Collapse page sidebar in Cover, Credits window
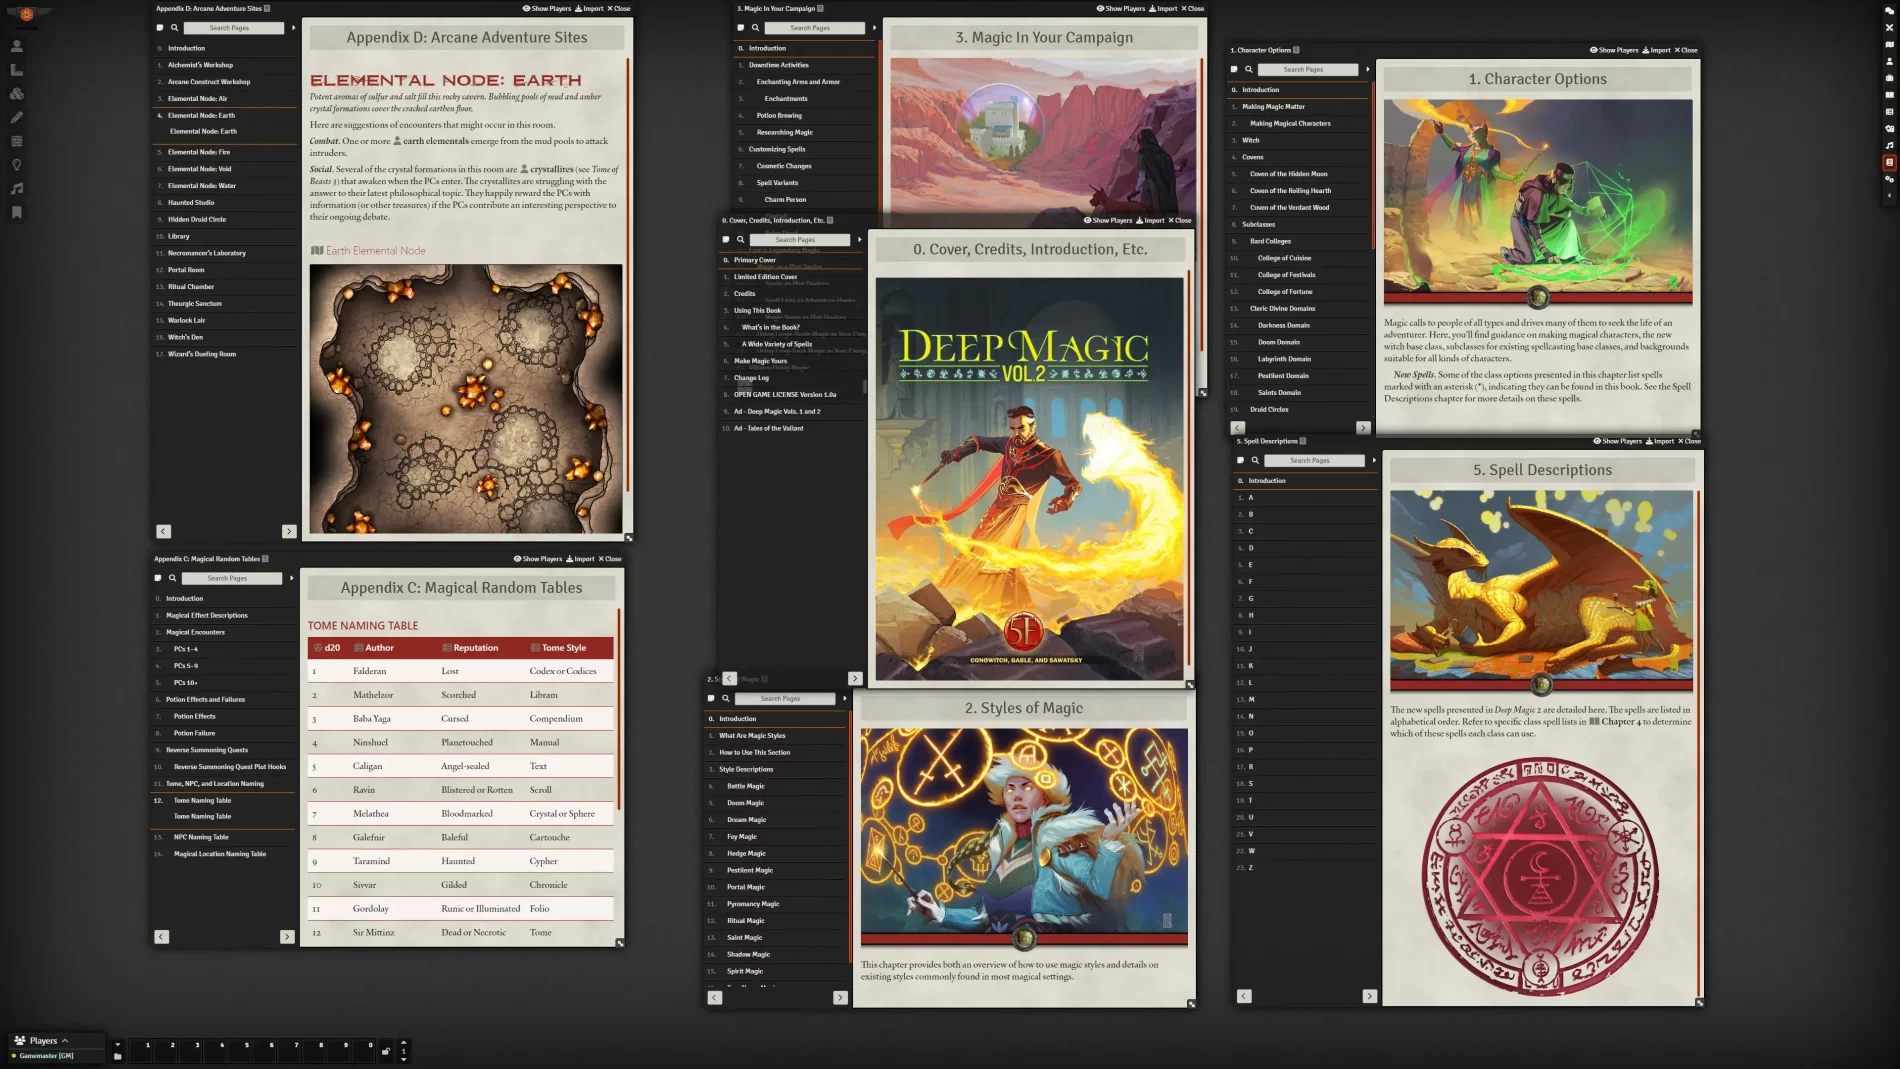 859,240
